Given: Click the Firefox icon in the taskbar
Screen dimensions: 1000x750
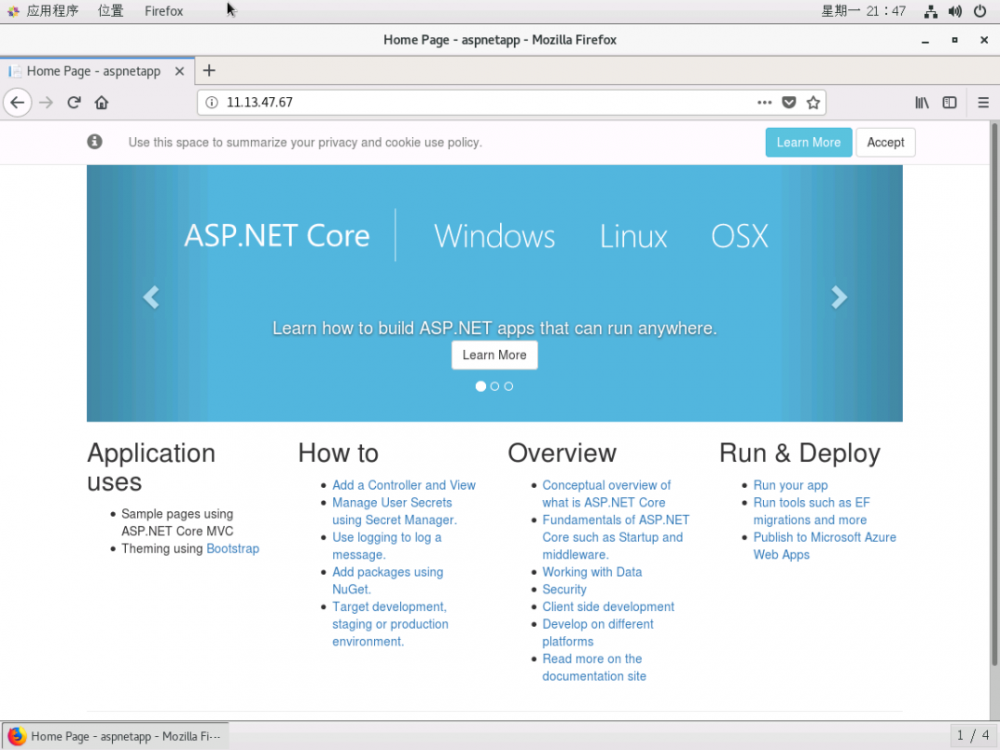Looking at the screenshot, I should 17,736.
